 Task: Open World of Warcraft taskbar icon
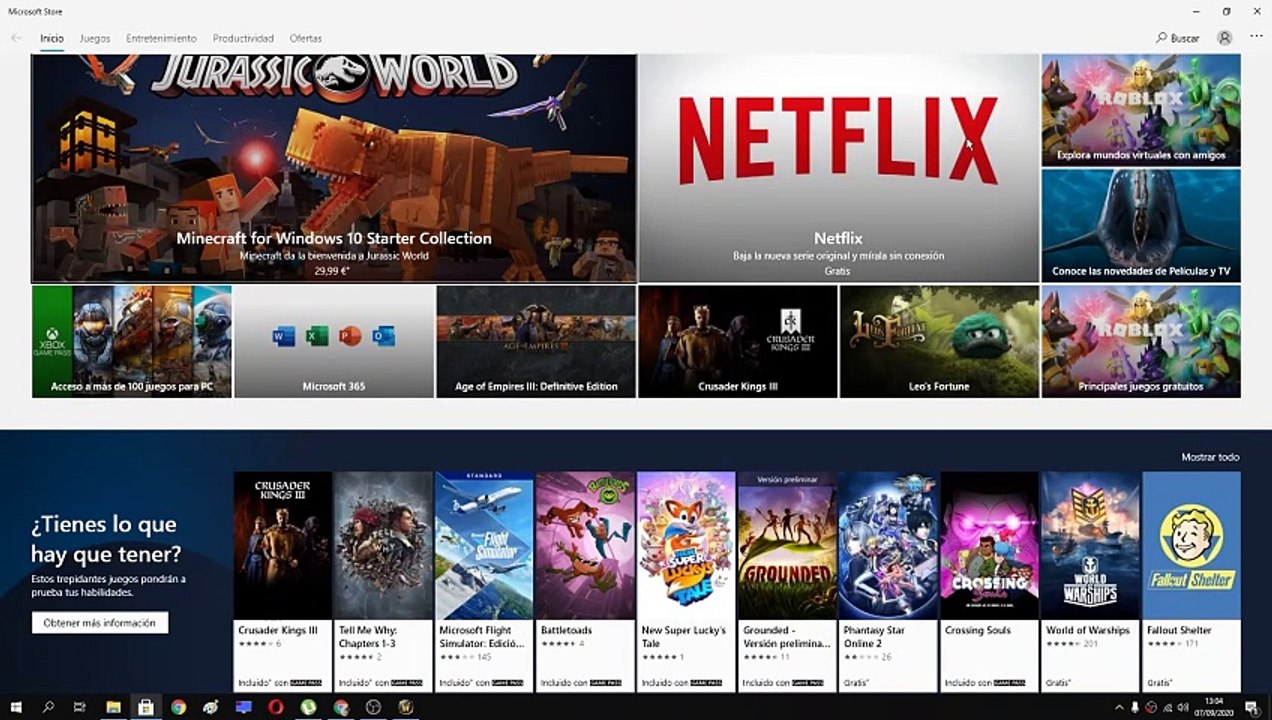coord(406,707)
